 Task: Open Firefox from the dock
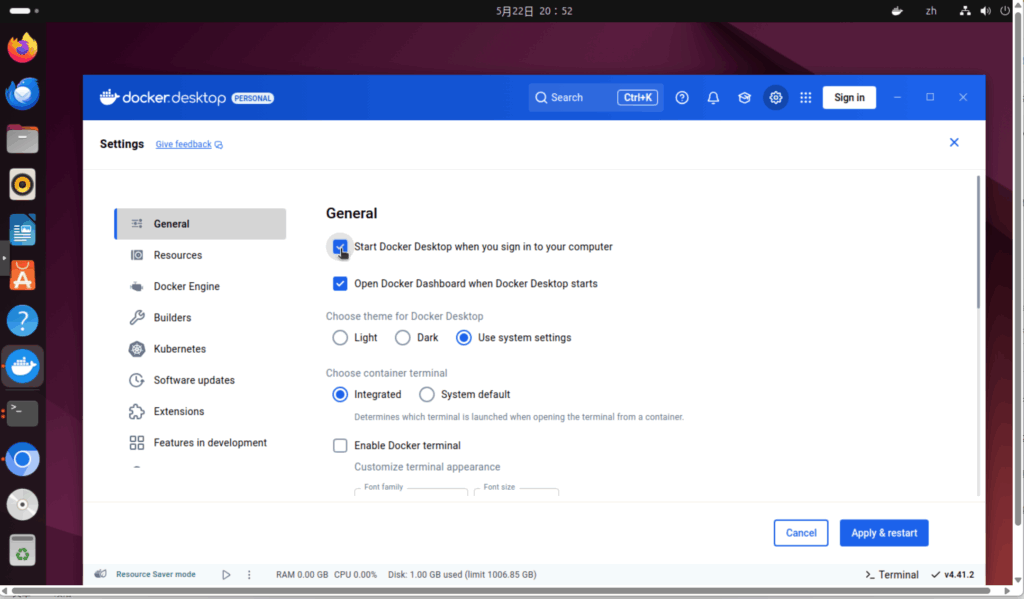[x=22, y=48]
